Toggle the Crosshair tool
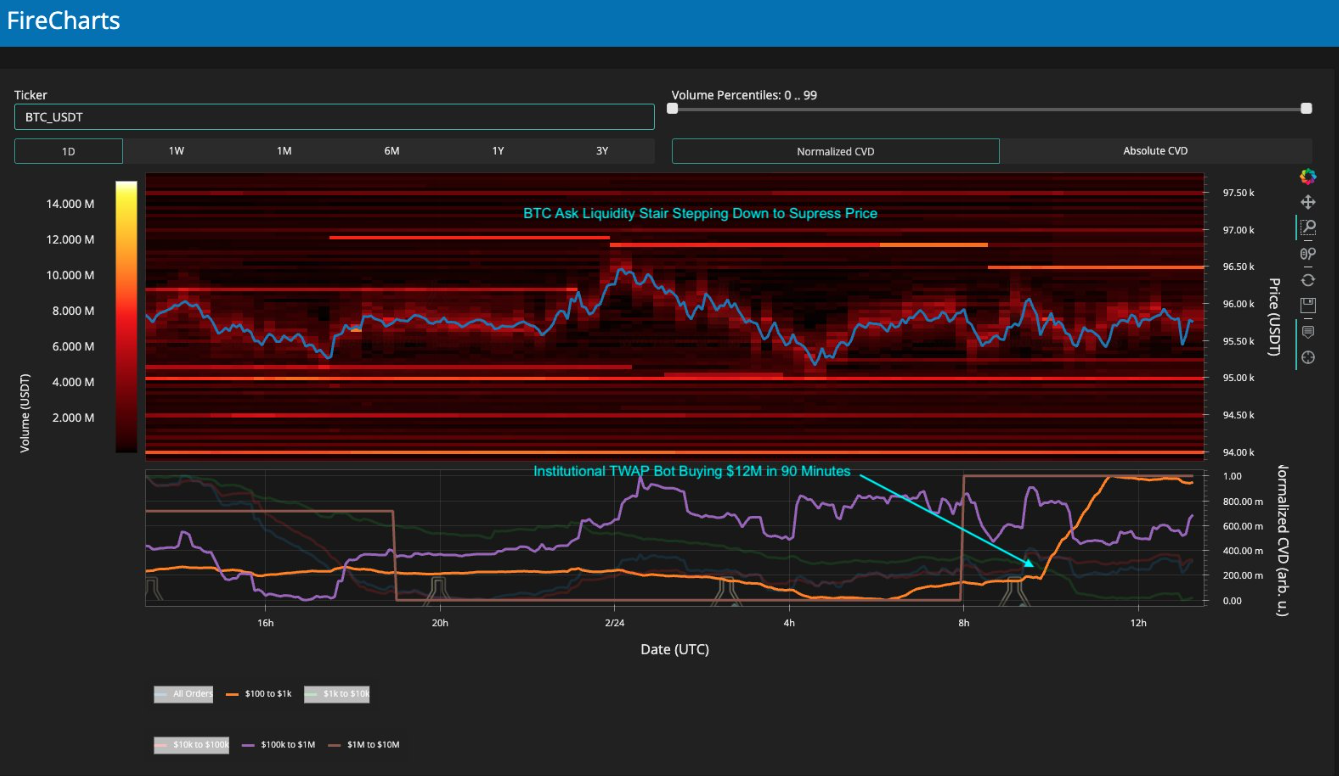This screenshot has height=776, width=1339. (x=1307, y=357)
